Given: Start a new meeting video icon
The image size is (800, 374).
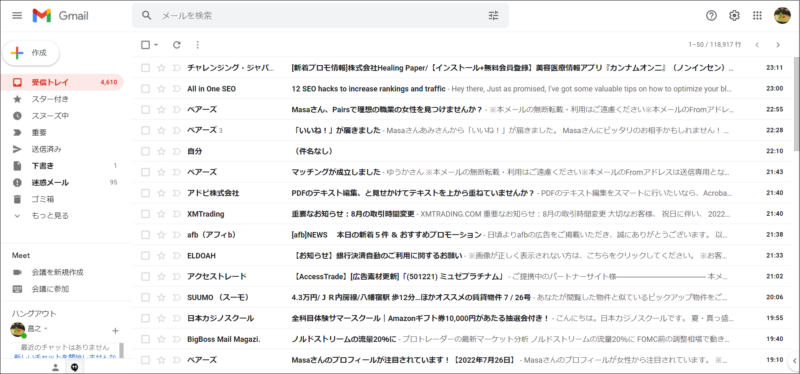Looking at the screenshot, I should 17,272.
